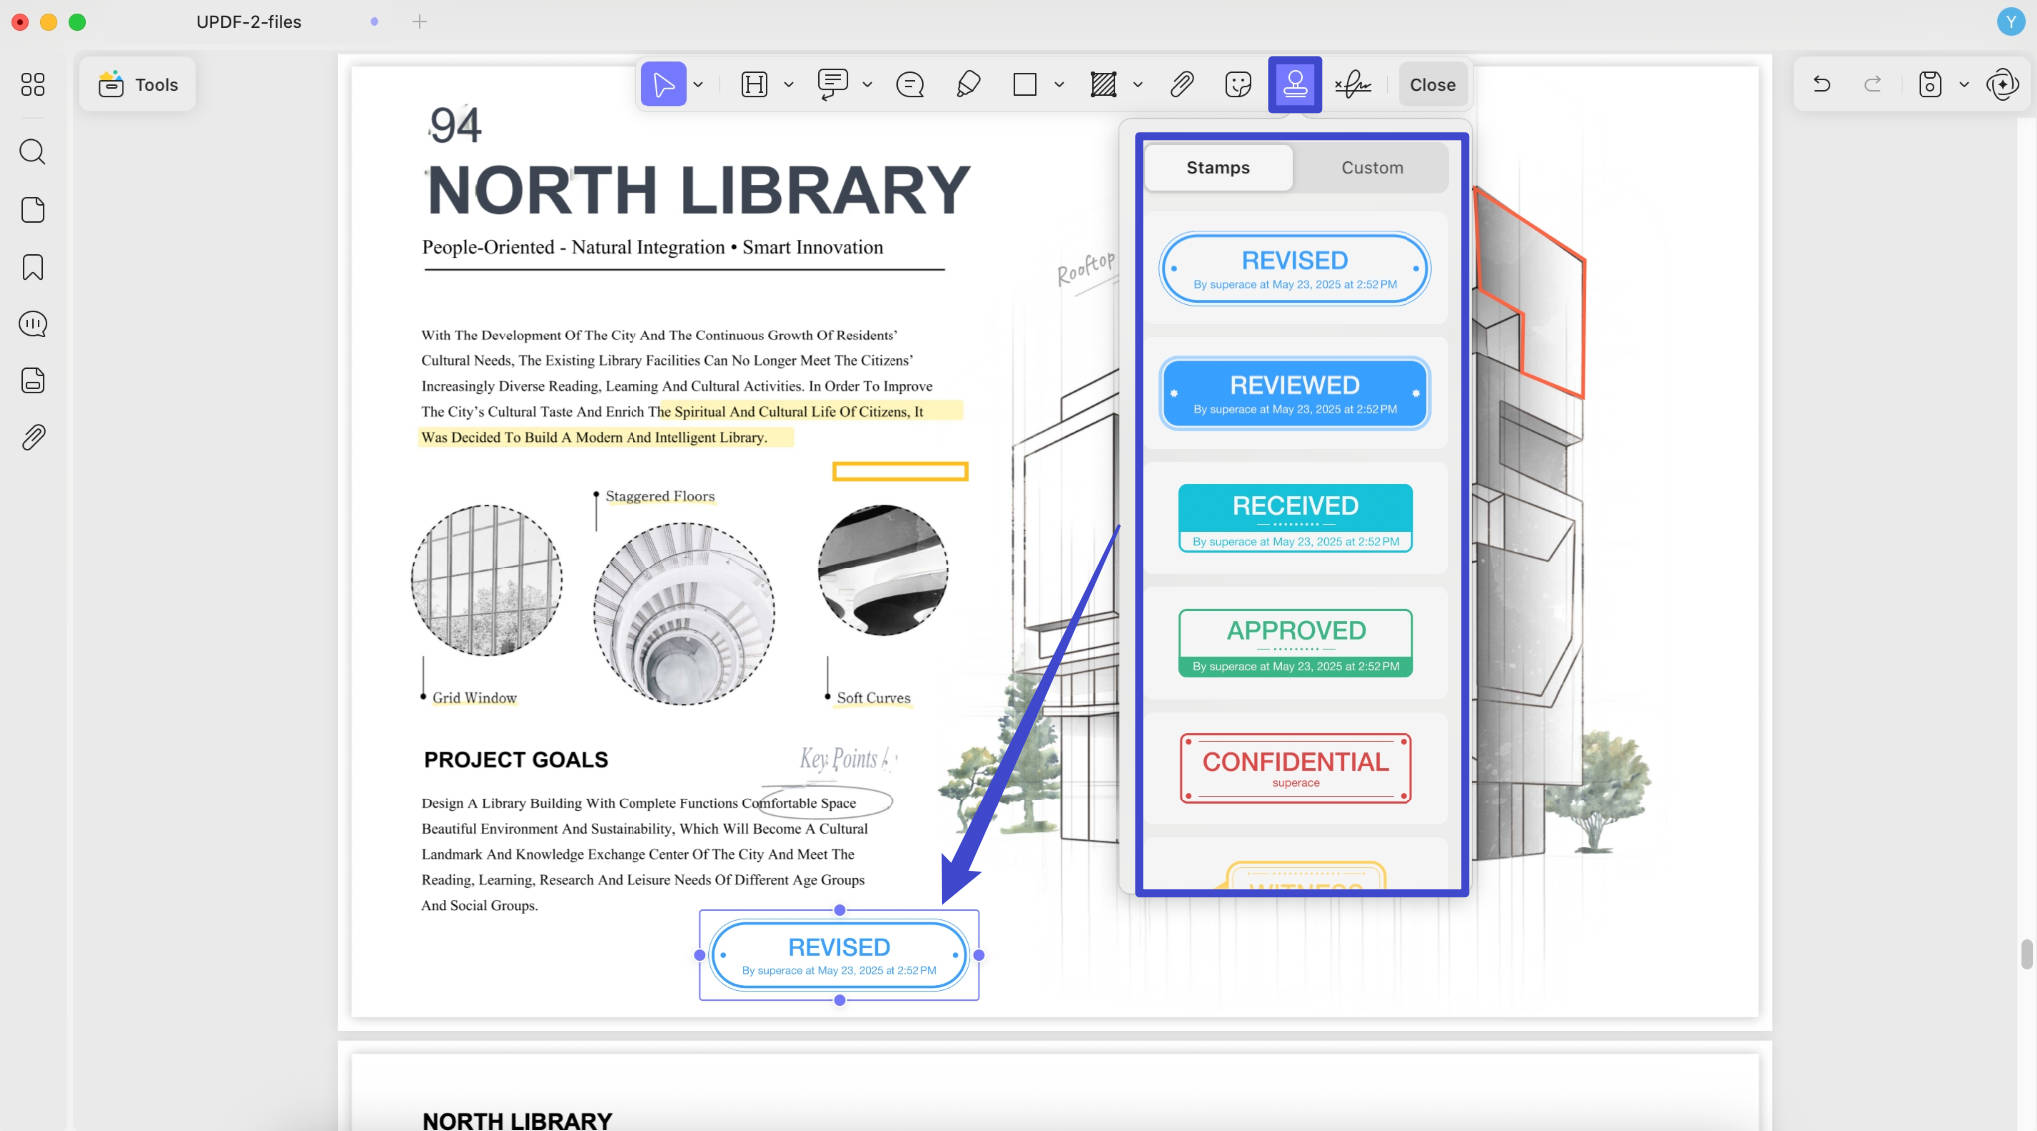The image size is (2037, 1131).
Task: Open the UPDF AI assistant icon
Action: click(x=2003, y=85)
